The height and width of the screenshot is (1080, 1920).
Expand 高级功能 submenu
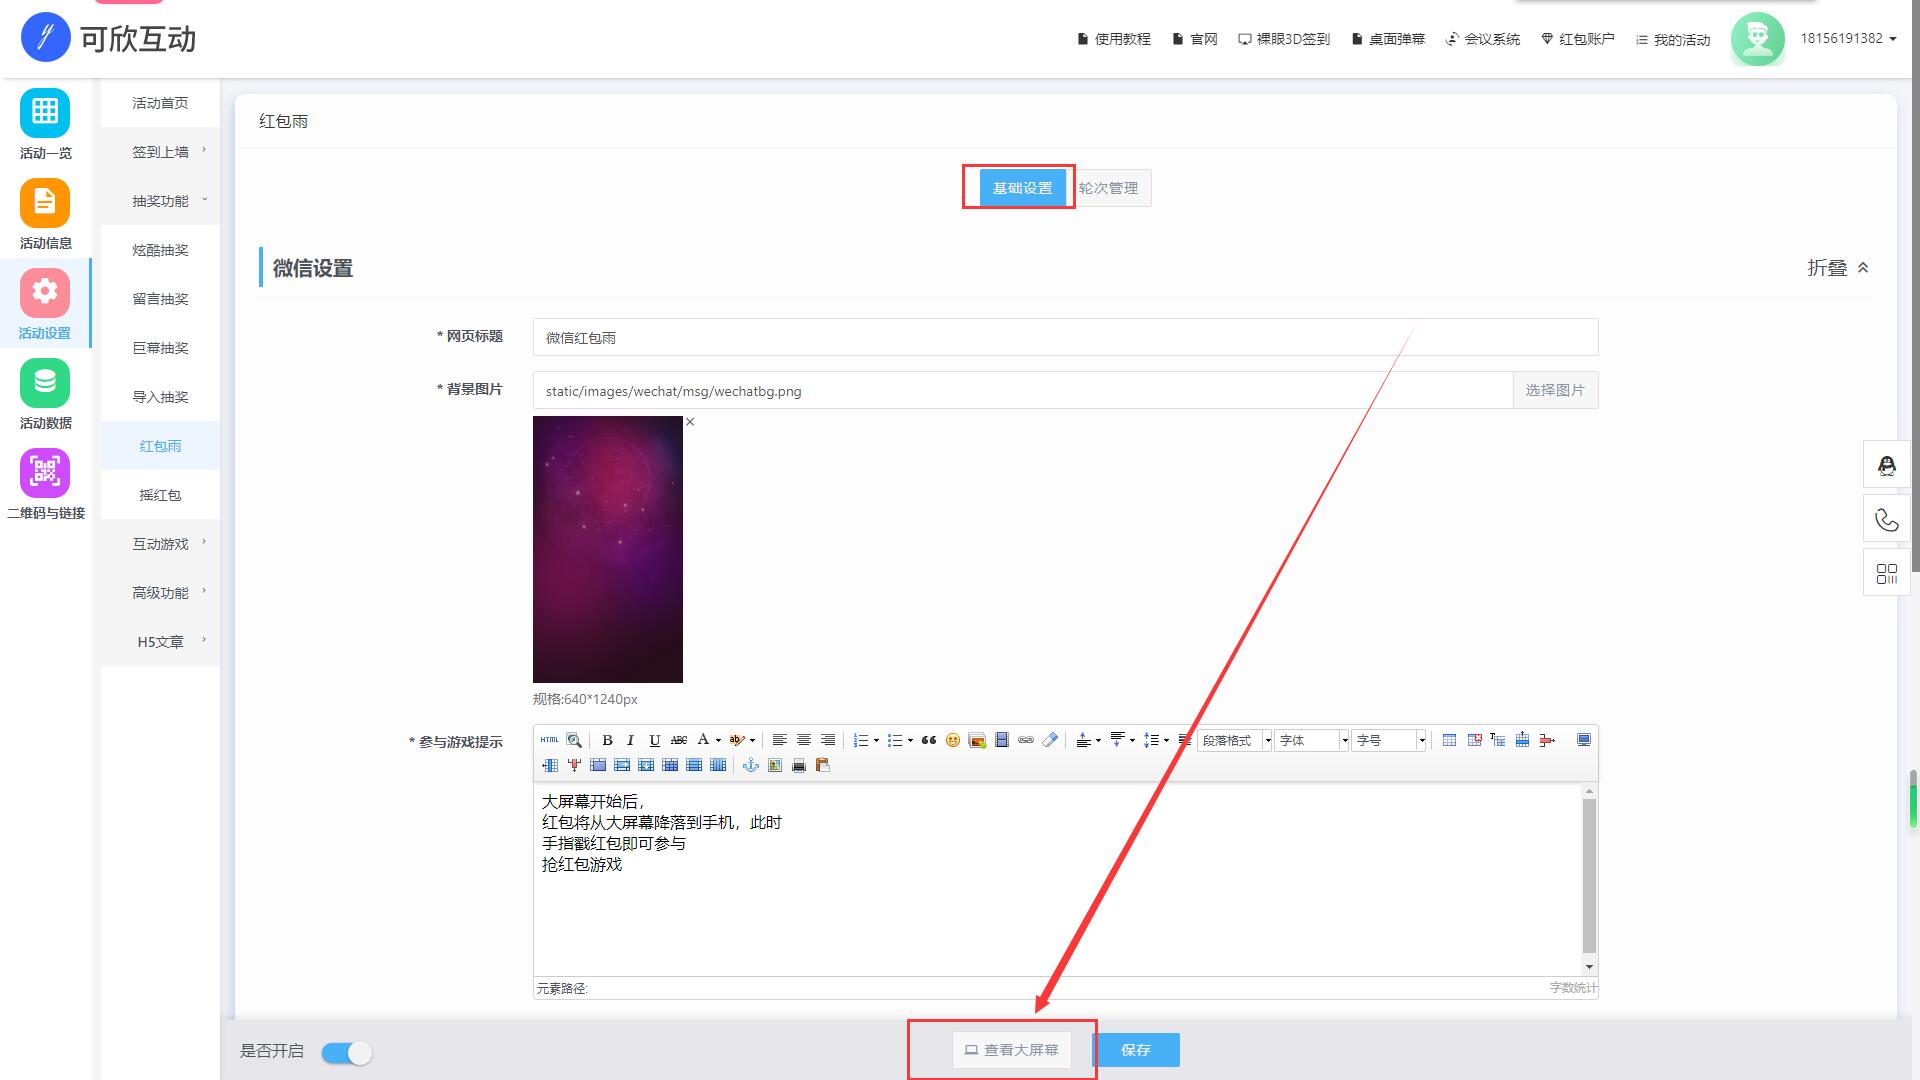click(x=160, y=593)
